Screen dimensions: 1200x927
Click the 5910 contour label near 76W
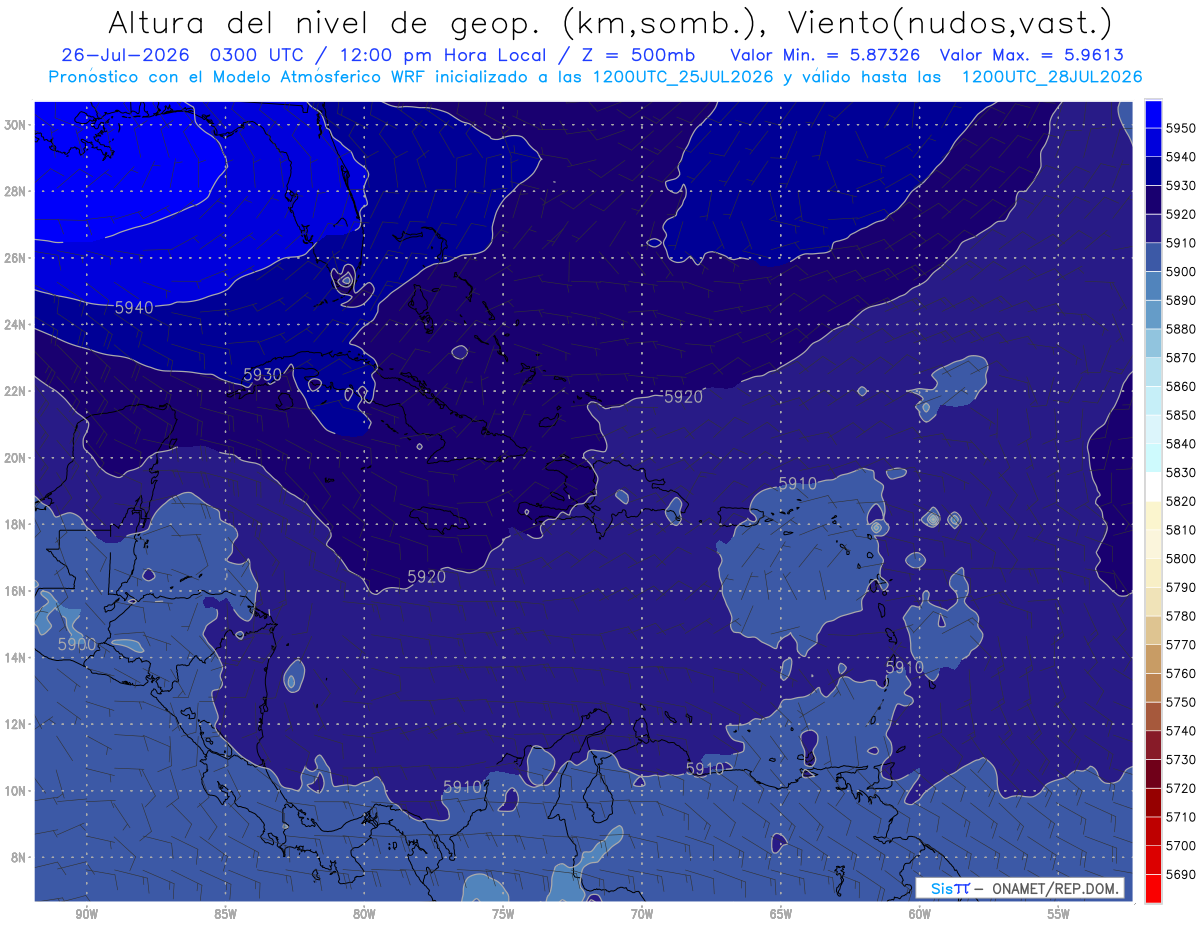click(x=462, y=787)
